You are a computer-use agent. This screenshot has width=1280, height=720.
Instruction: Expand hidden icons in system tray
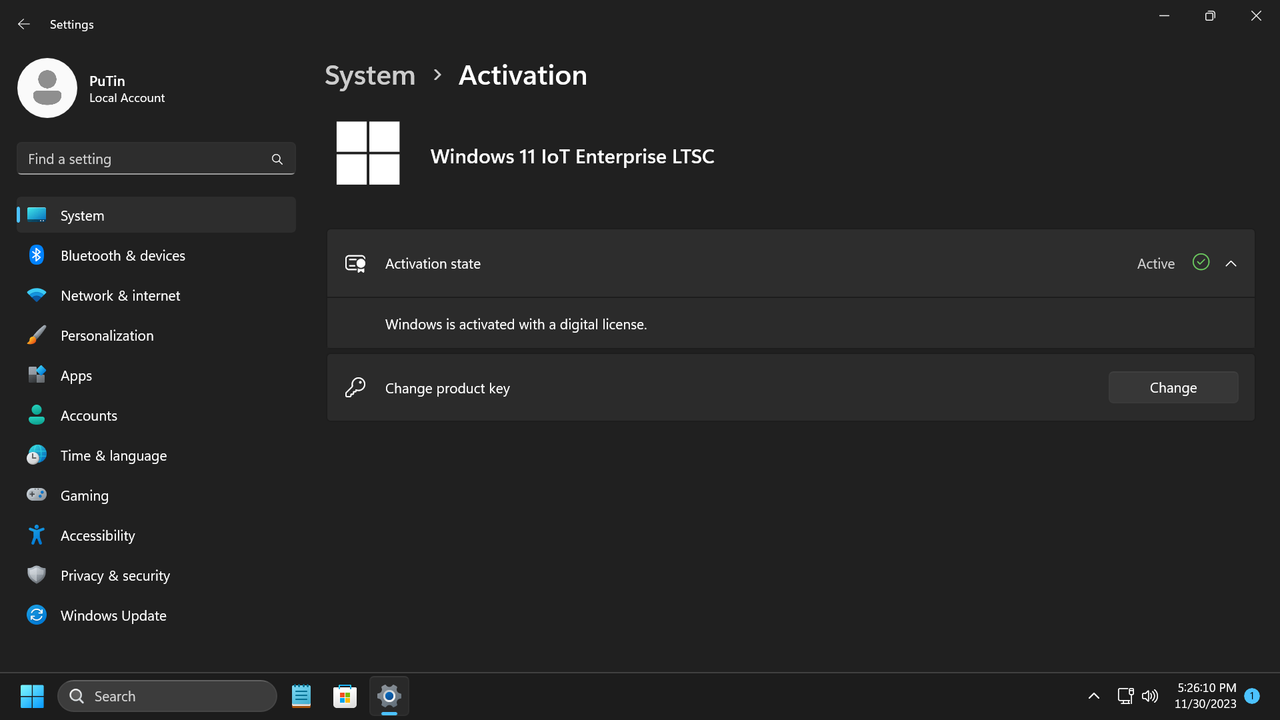(x=1093, y=695)
